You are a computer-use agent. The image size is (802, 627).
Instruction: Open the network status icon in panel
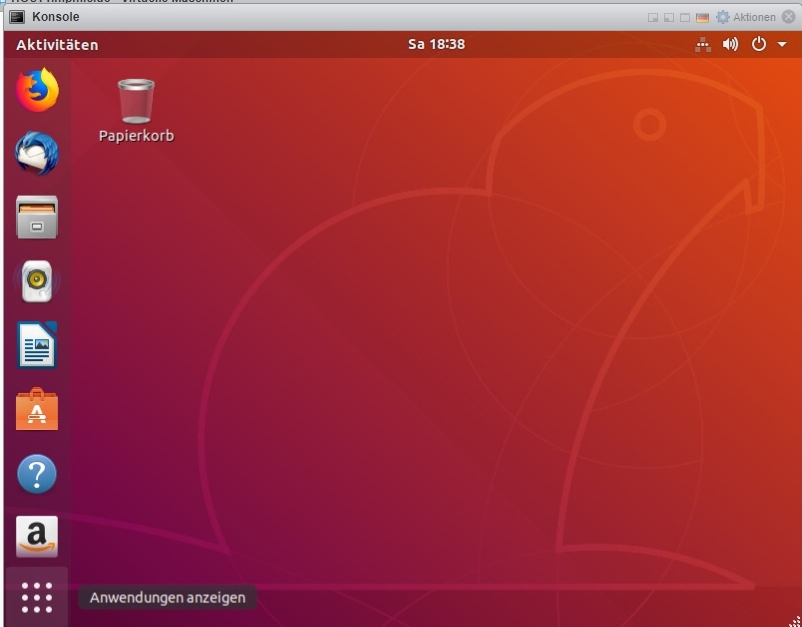pos(703,44)
